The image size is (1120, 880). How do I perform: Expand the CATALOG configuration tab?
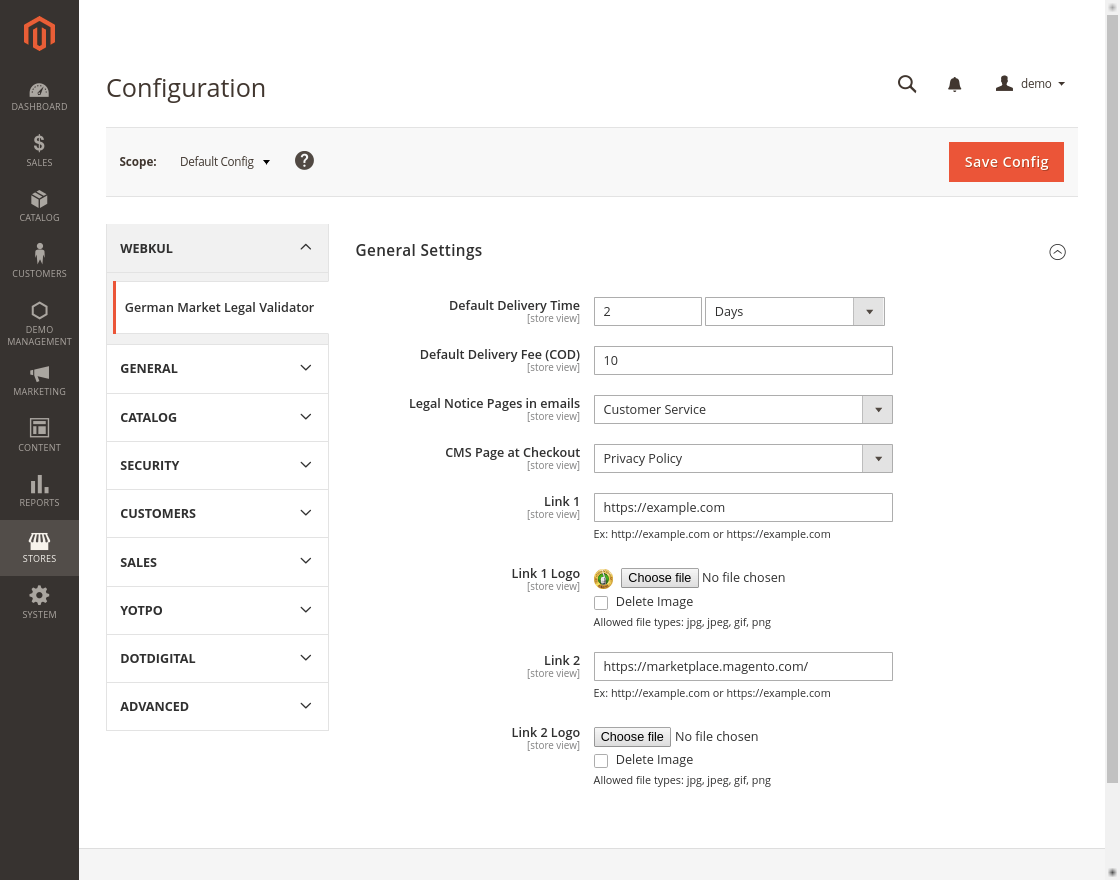pyautogui.click(x=217, y=417)
